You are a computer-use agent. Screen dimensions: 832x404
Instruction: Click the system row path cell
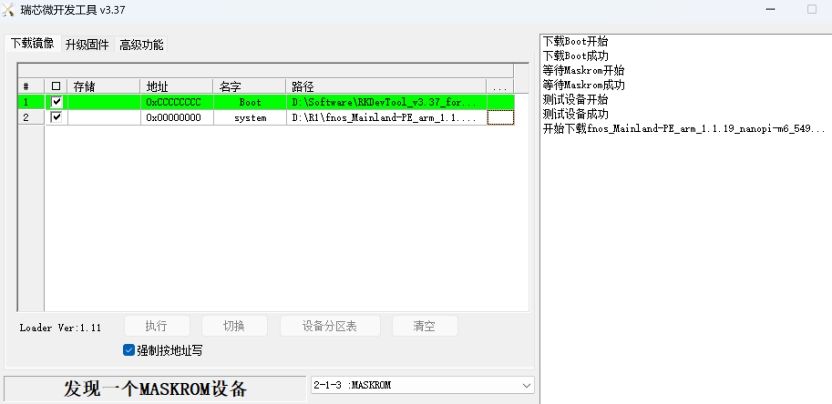tap(385, 118)
